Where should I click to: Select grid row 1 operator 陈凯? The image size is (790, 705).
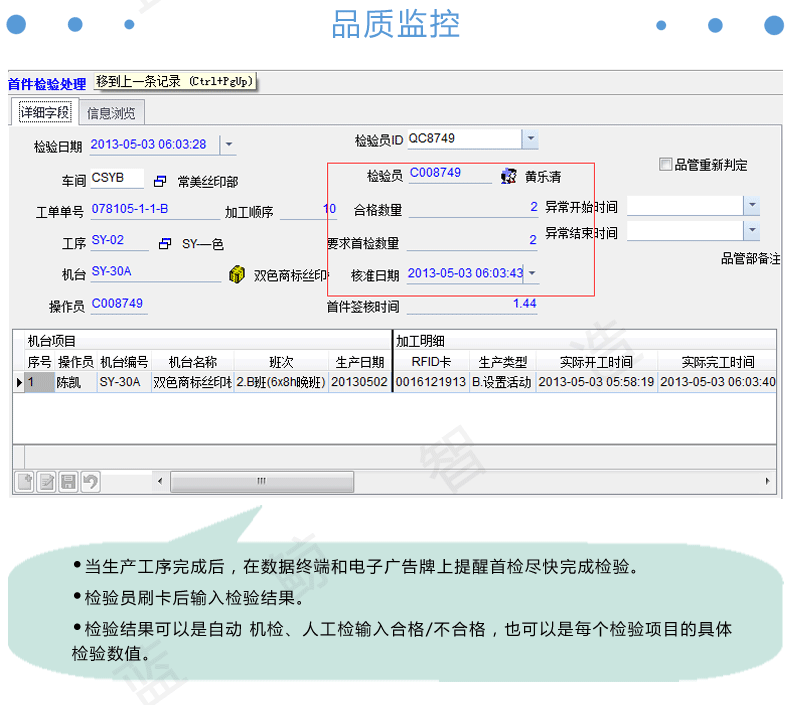point(75,382)
